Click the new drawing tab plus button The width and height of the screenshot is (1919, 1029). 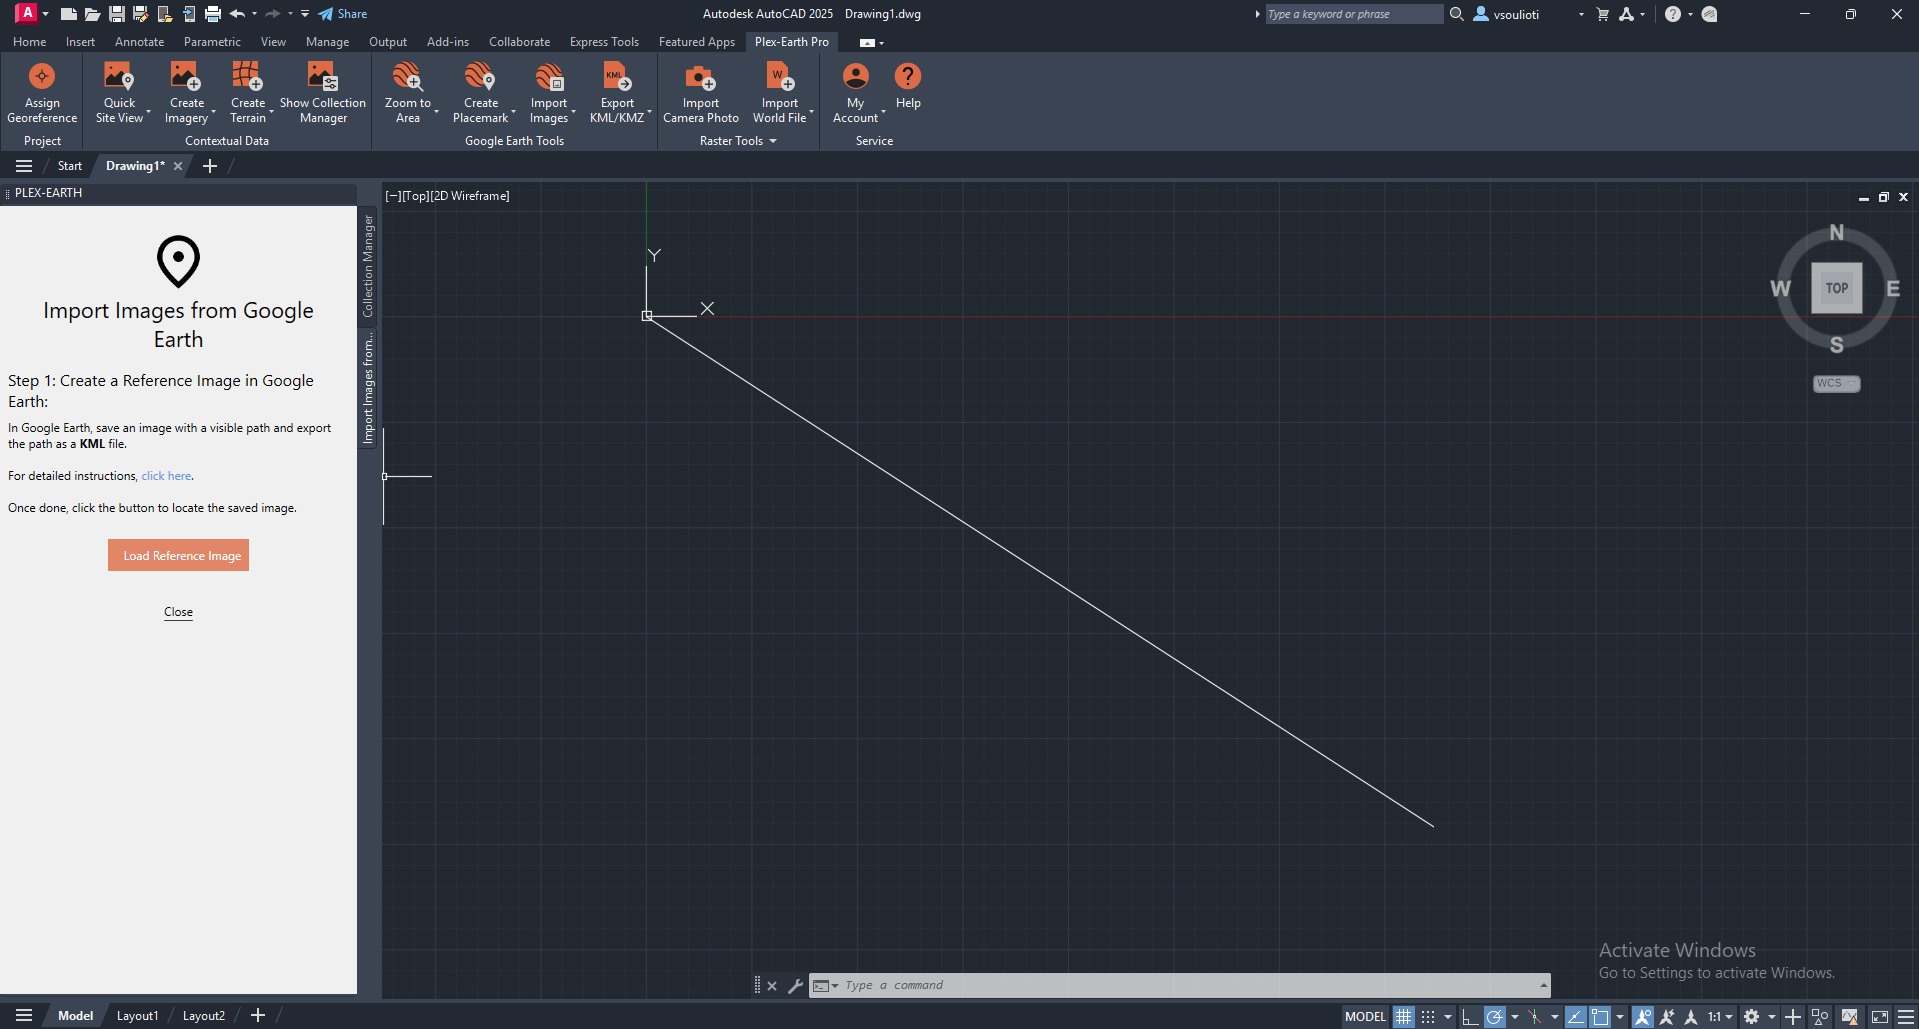pos(210,166)
